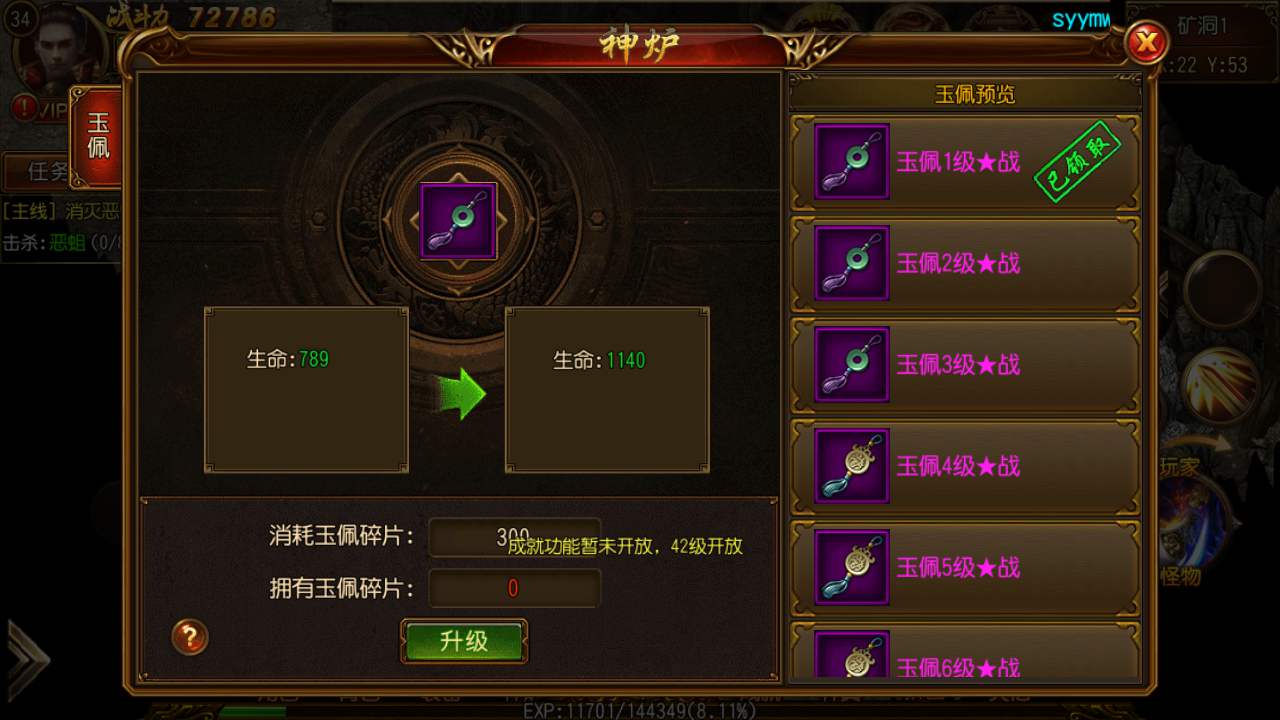Click the next-level 生命:1140 stat box
1280x720 pixels.
pos(607,390)
